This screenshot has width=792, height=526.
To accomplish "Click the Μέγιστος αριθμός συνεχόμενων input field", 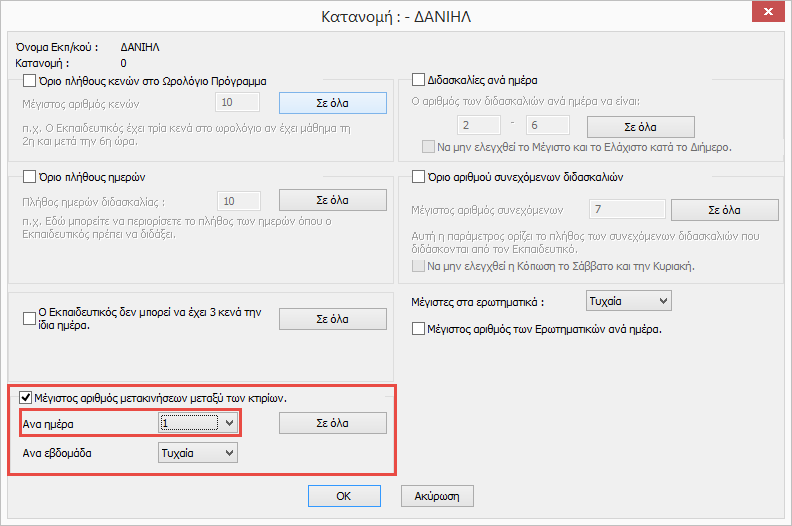I will coord(626,209).
